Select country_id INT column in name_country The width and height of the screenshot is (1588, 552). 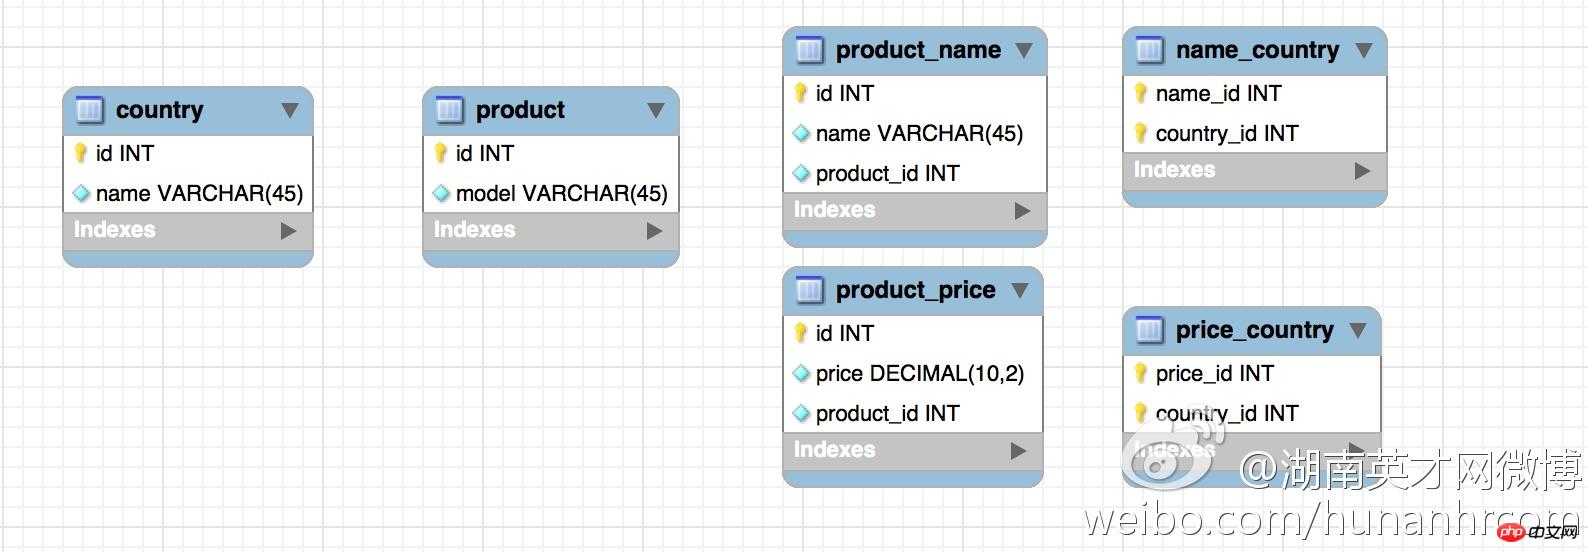(1226, 134)
